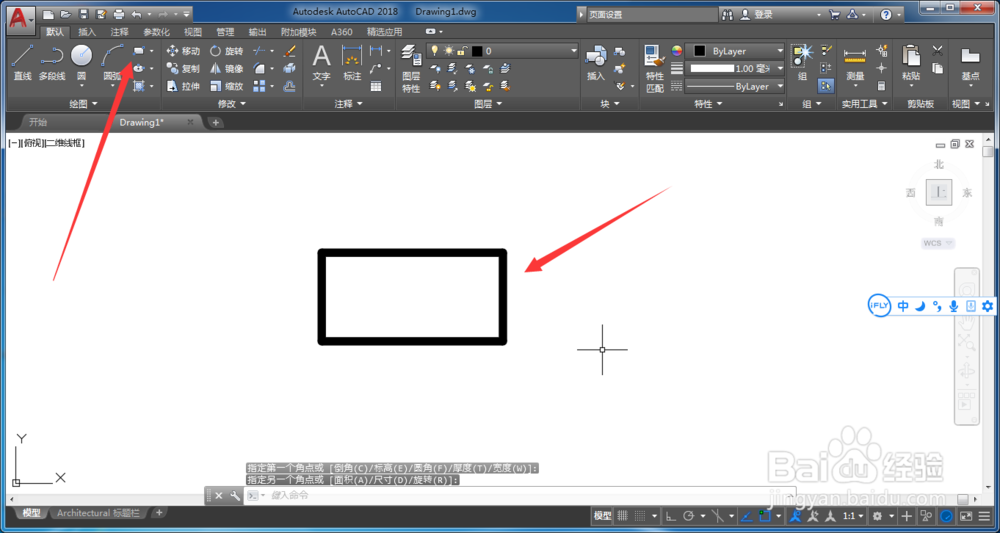Select the Dimension (标注) tool

(352, 62)
